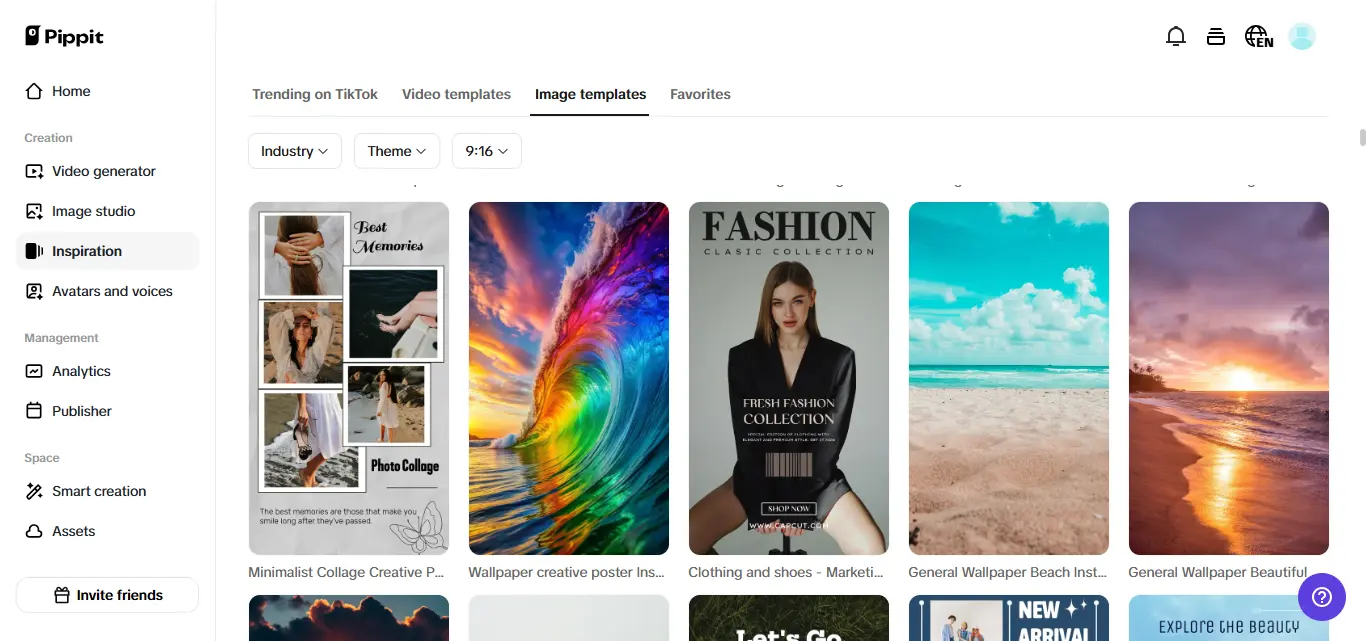Open the Favorites tab
Screen dimensions: 1366x641
coord(700,94)
